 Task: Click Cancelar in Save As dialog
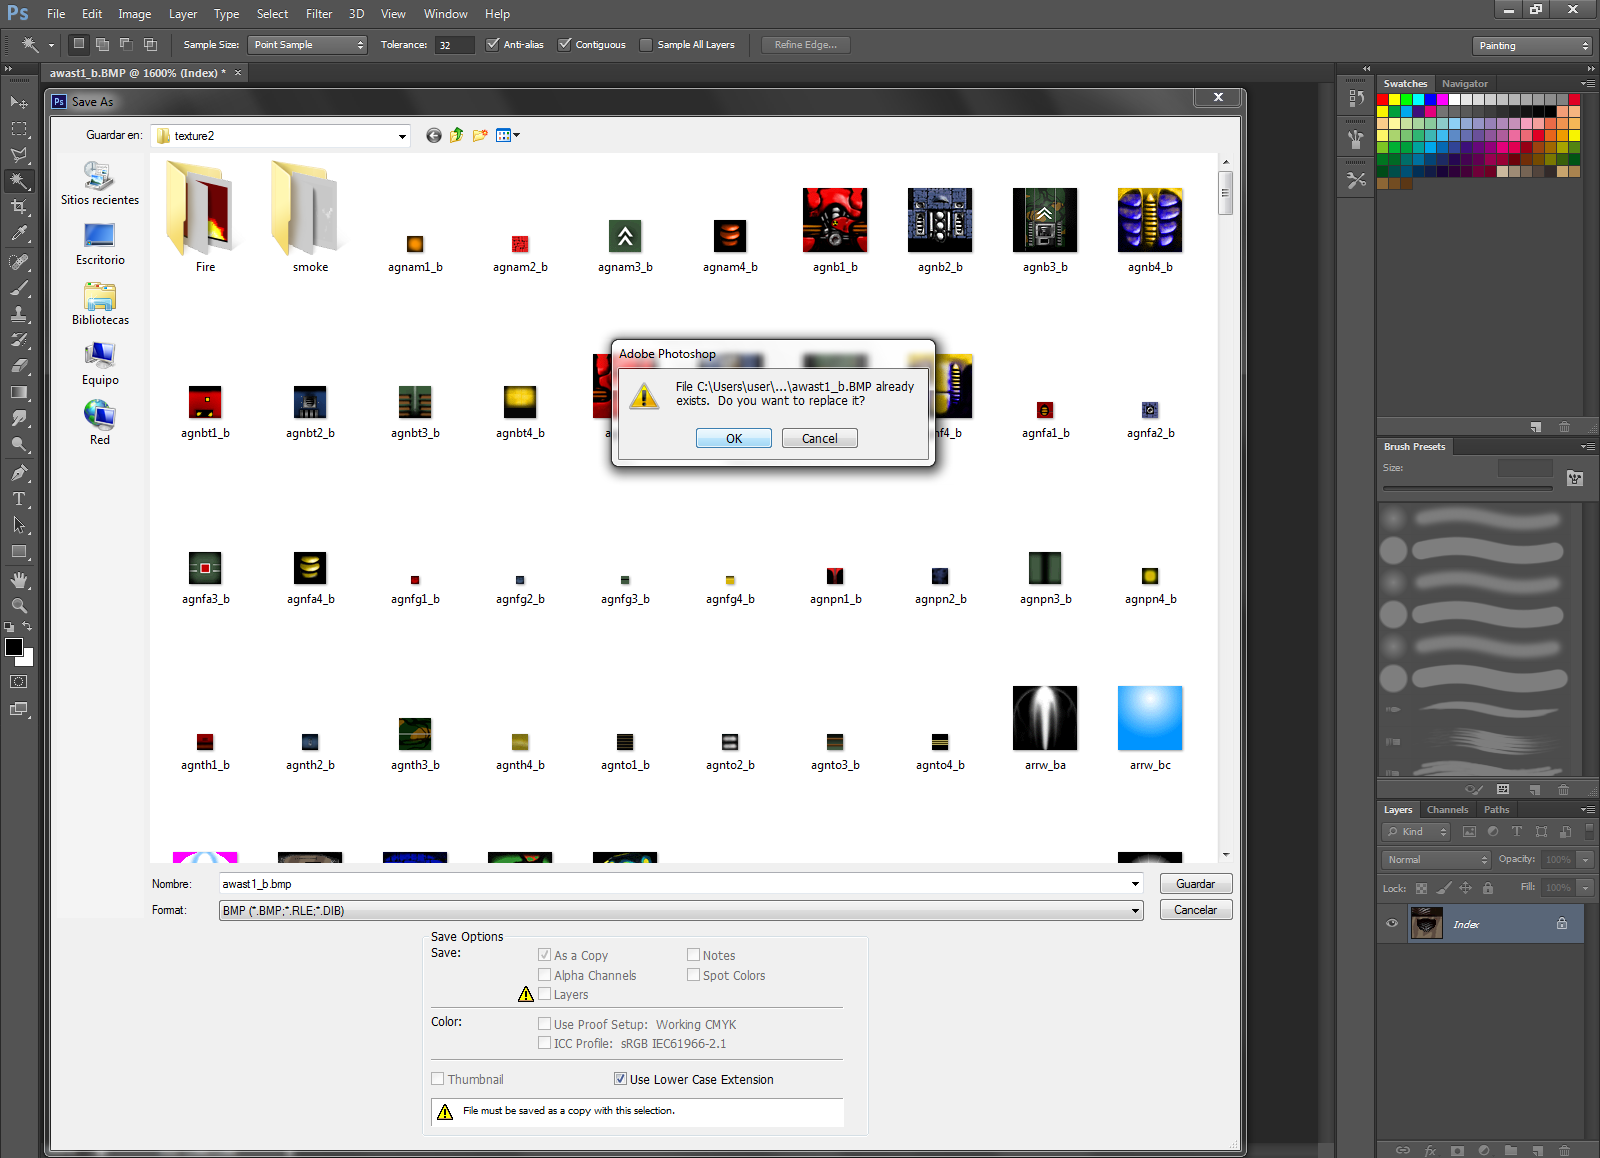(x=1196, y=910)
